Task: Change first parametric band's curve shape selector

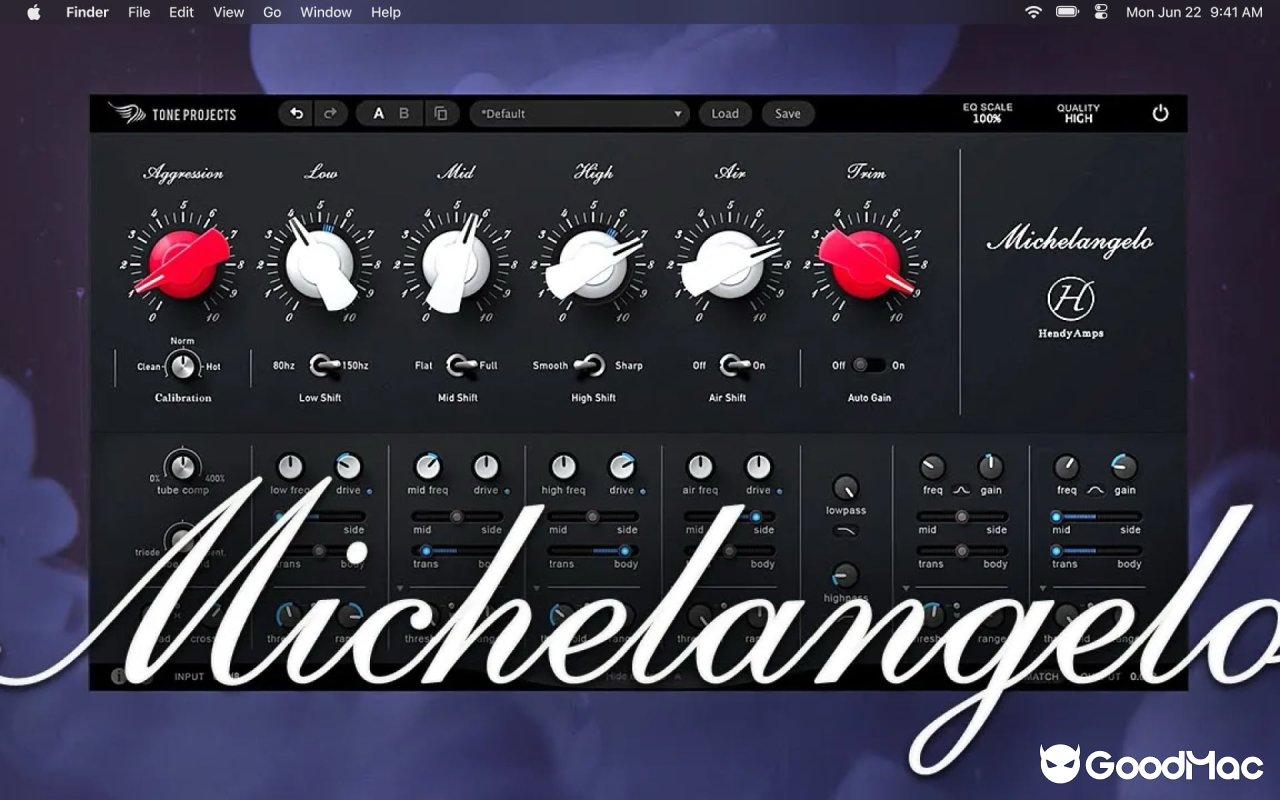Action: [961, 491]
